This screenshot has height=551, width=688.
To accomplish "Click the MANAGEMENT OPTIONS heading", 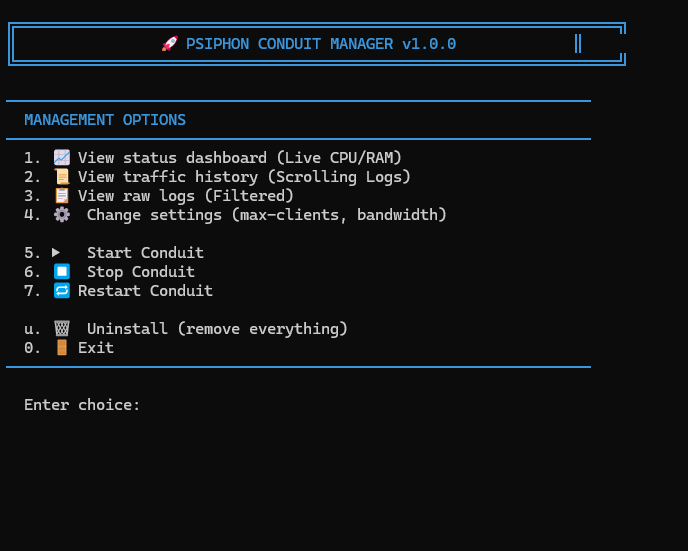I will [x=105, y=120].
